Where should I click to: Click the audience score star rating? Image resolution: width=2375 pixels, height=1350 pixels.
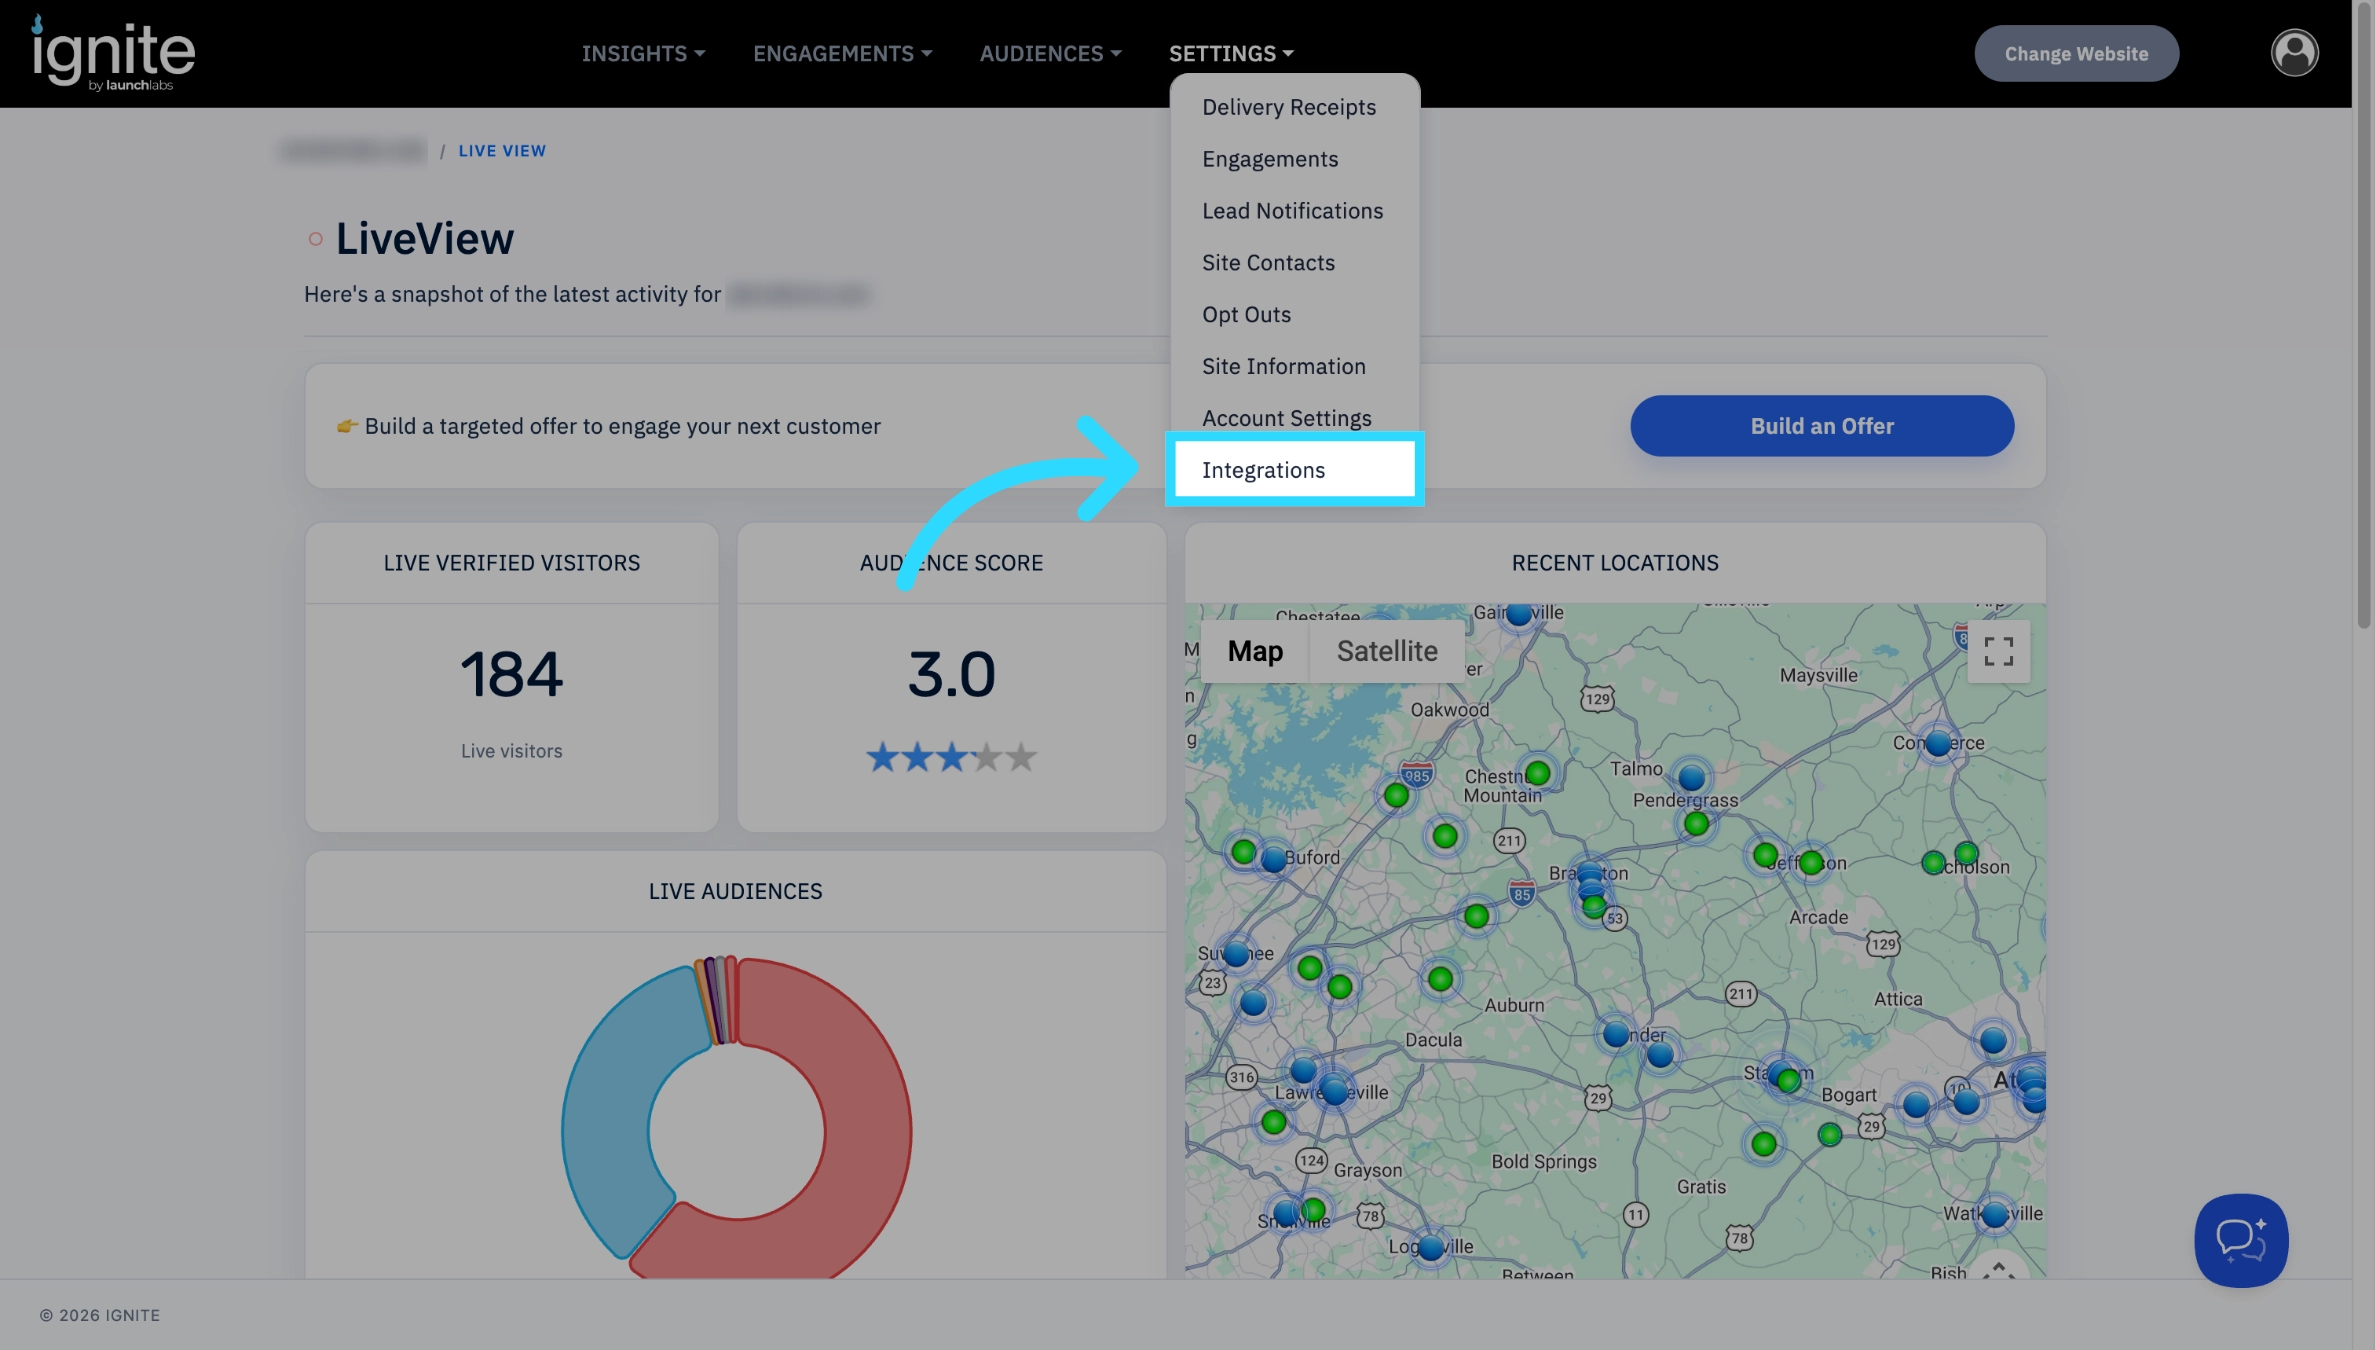click(x=951, y=757)
